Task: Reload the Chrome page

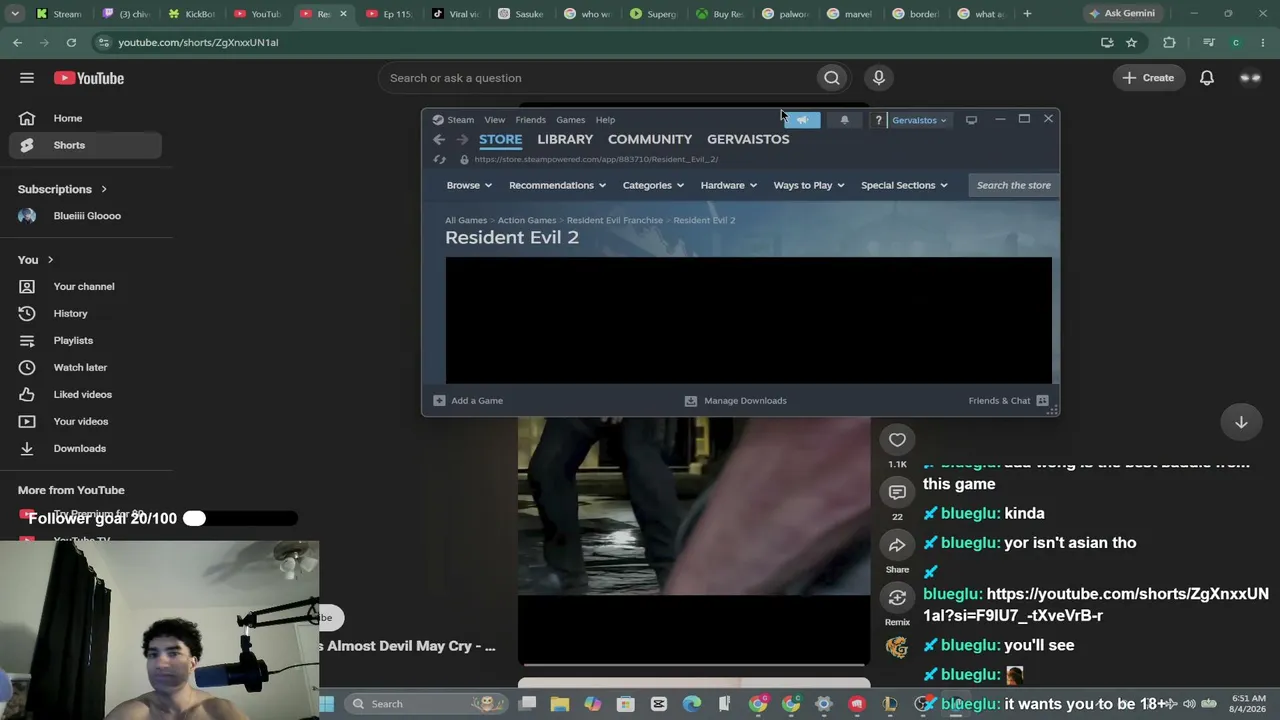Action: (71, 43)
